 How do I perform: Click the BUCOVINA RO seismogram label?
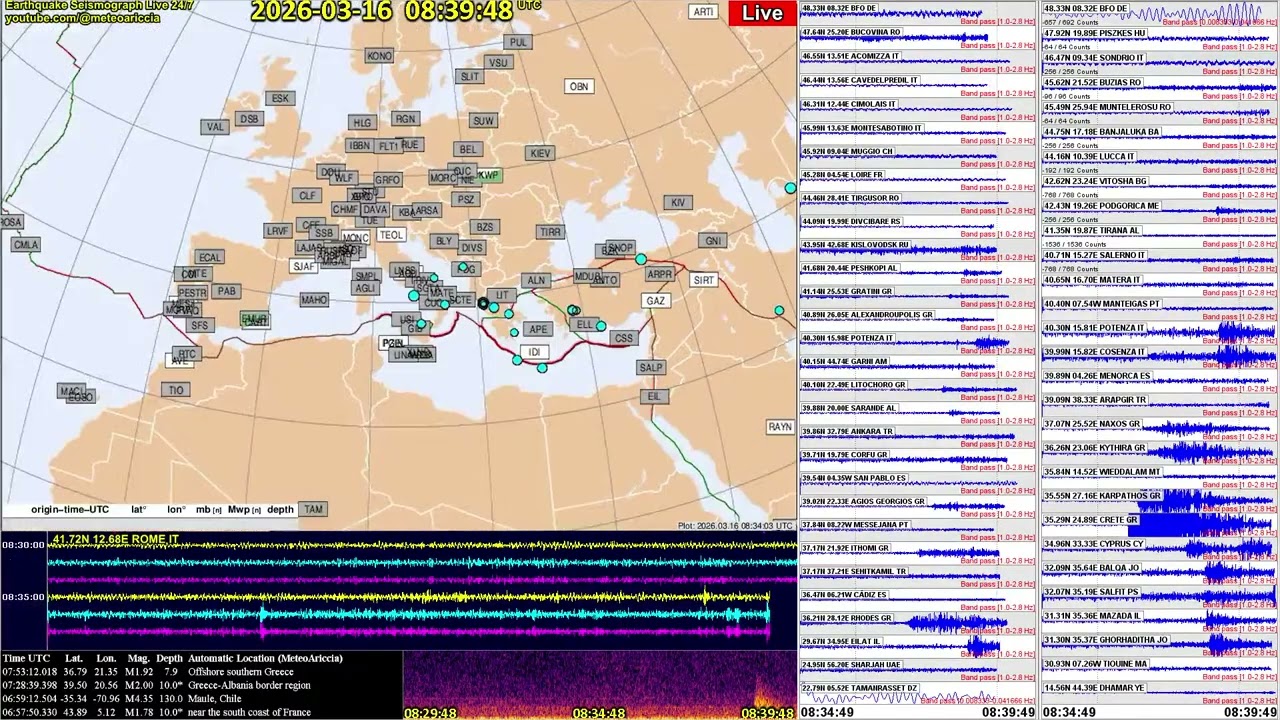pyautogui.click(x=851, y=32)
